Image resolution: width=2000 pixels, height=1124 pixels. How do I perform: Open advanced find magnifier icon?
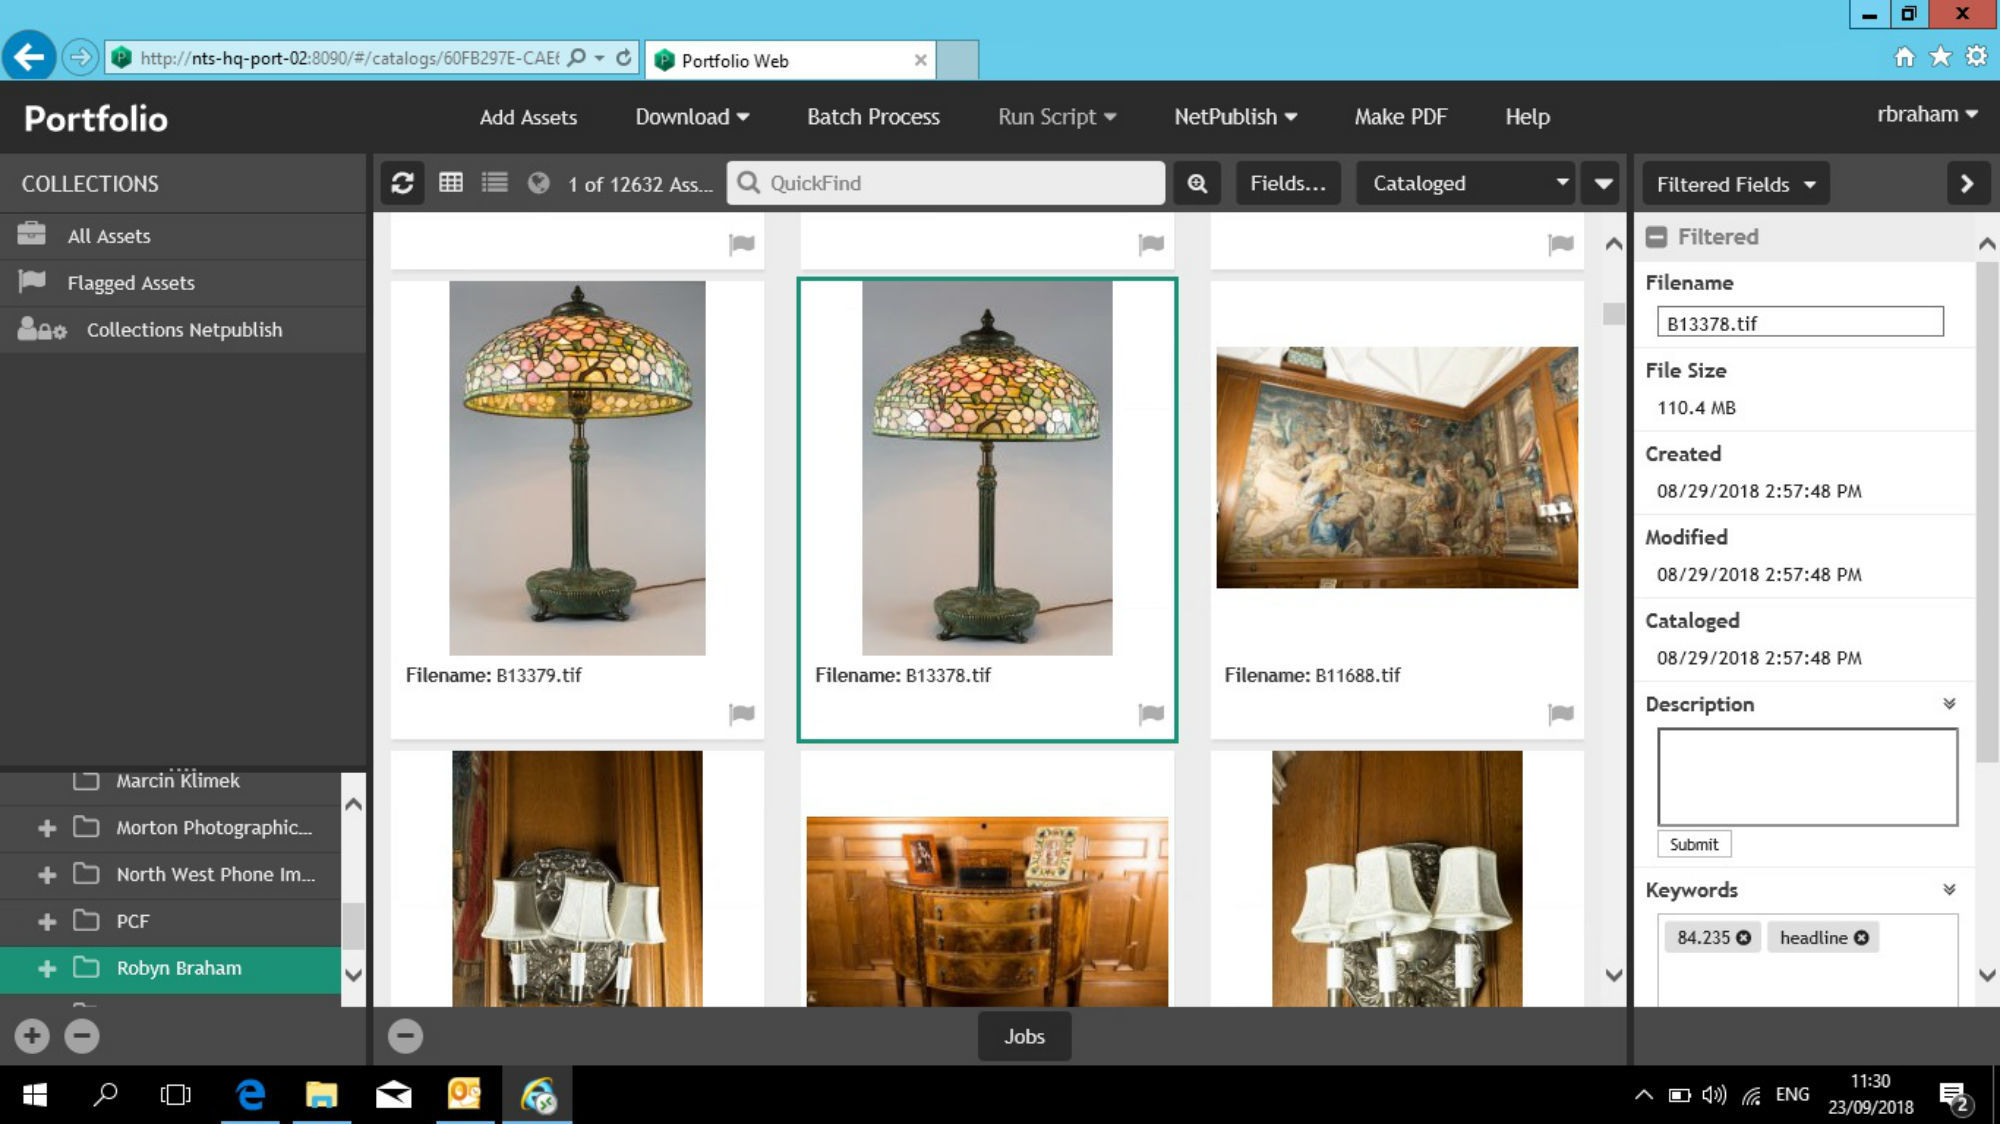(1197, 183)
